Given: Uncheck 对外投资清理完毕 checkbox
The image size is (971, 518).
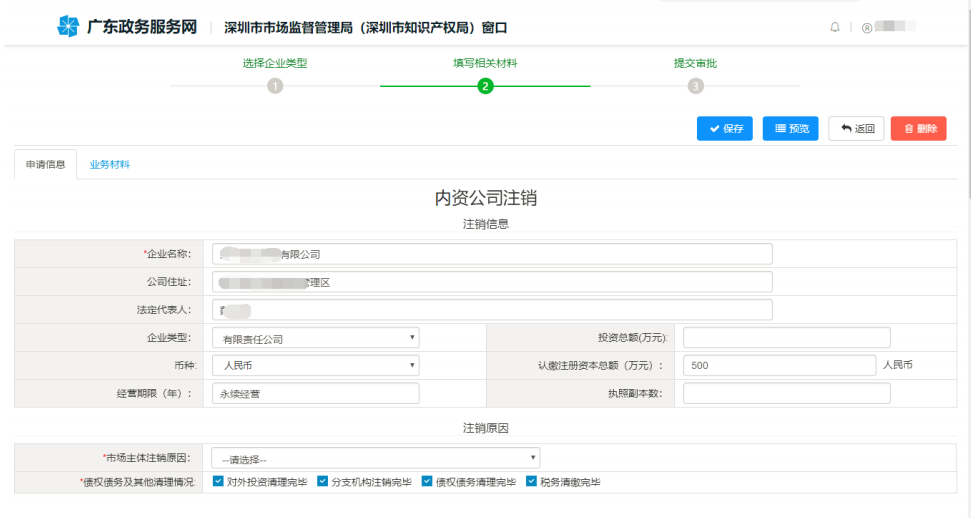Looking at the screenshot, I should pyautogui.click(x=219, y=482).
